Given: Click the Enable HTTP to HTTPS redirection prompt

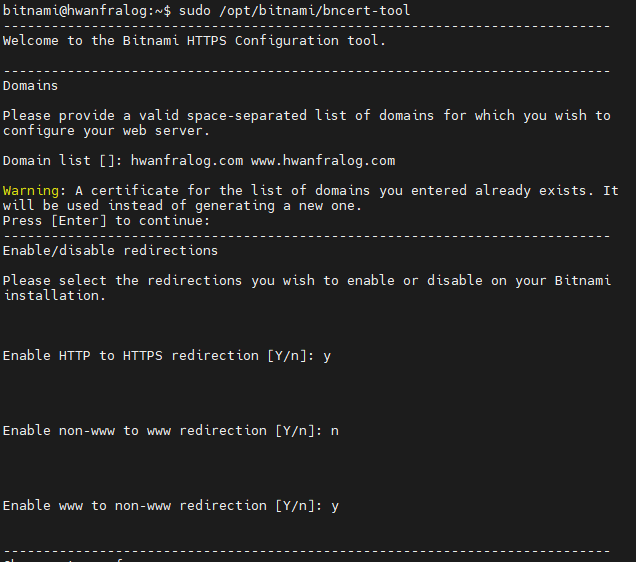Looking at the screenshot, I should (158, 355).
